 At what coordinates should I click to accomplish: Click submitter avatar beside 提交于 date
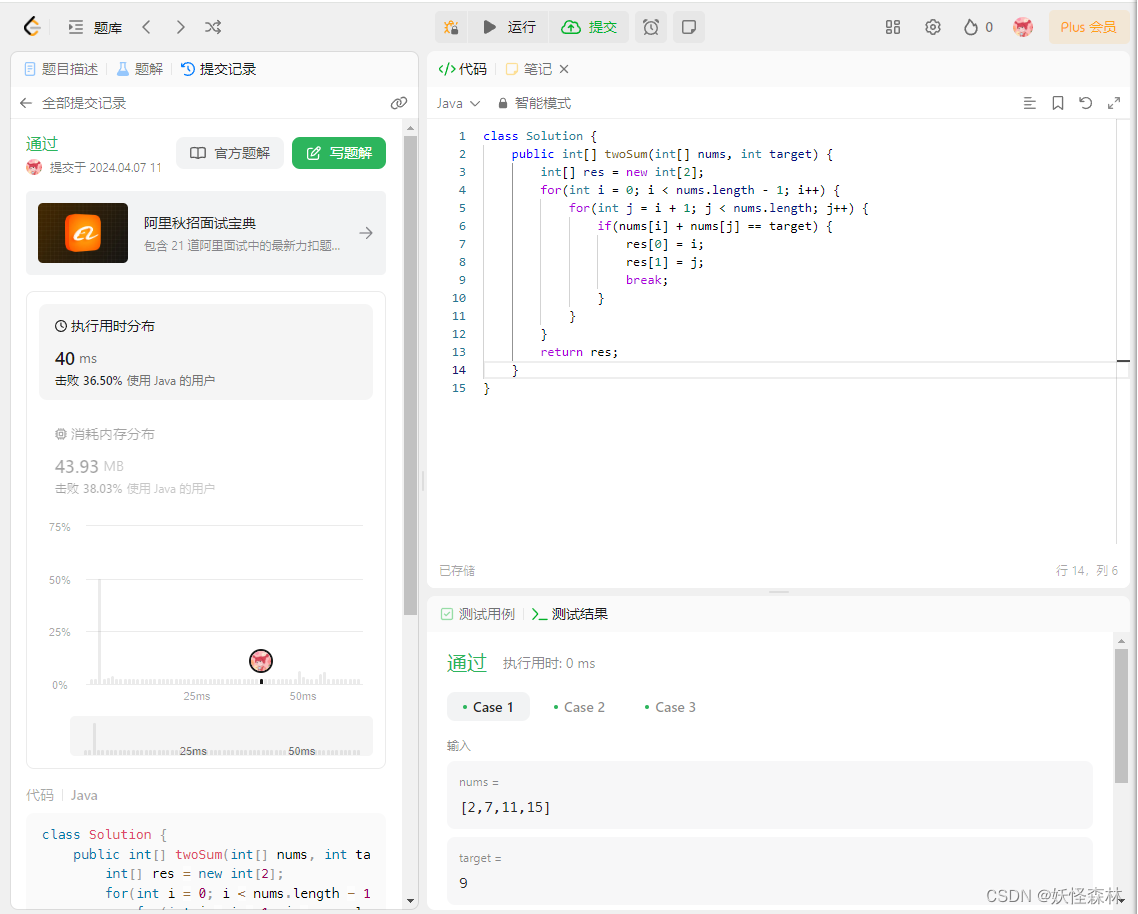34,168
